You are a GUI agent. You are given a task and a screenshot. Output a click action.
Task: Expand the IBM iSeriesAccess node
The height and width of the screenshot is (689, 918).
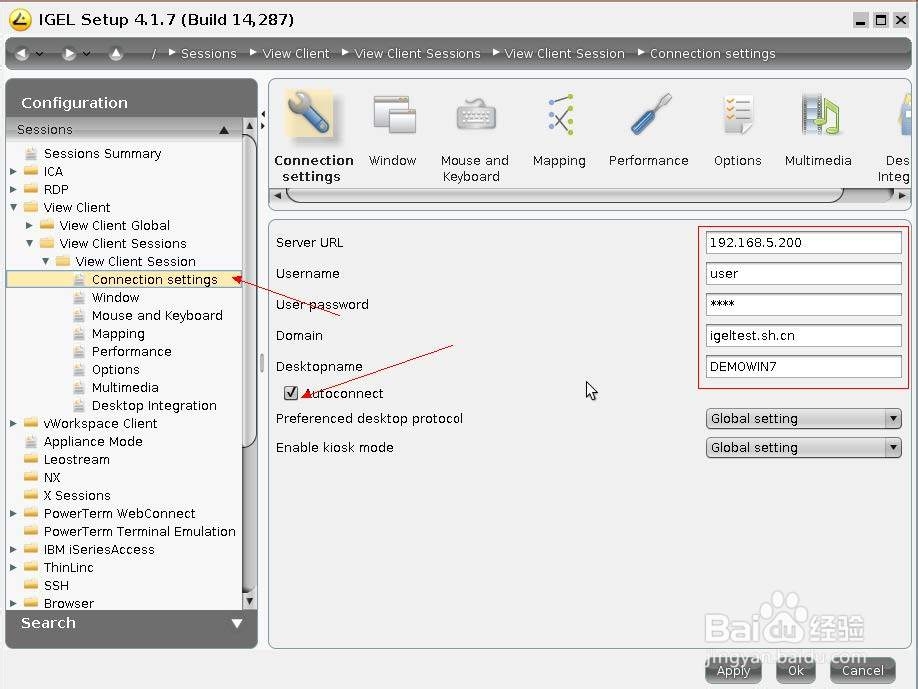coord(13,549)
